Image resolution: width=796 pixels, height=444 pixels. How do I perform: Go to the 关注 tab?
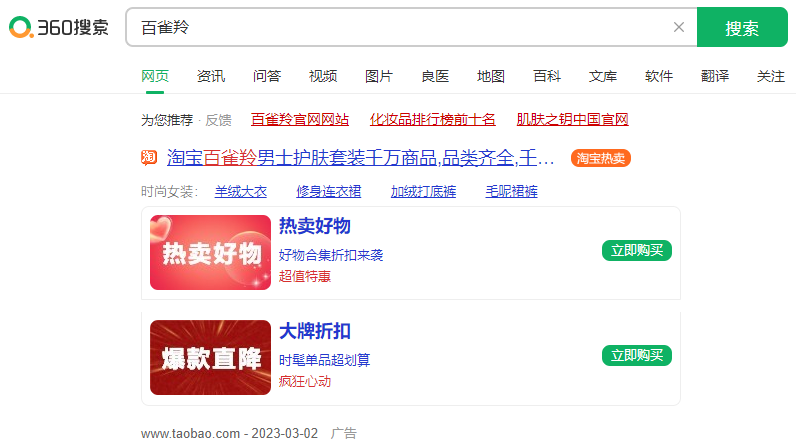[x=771, y=77]
